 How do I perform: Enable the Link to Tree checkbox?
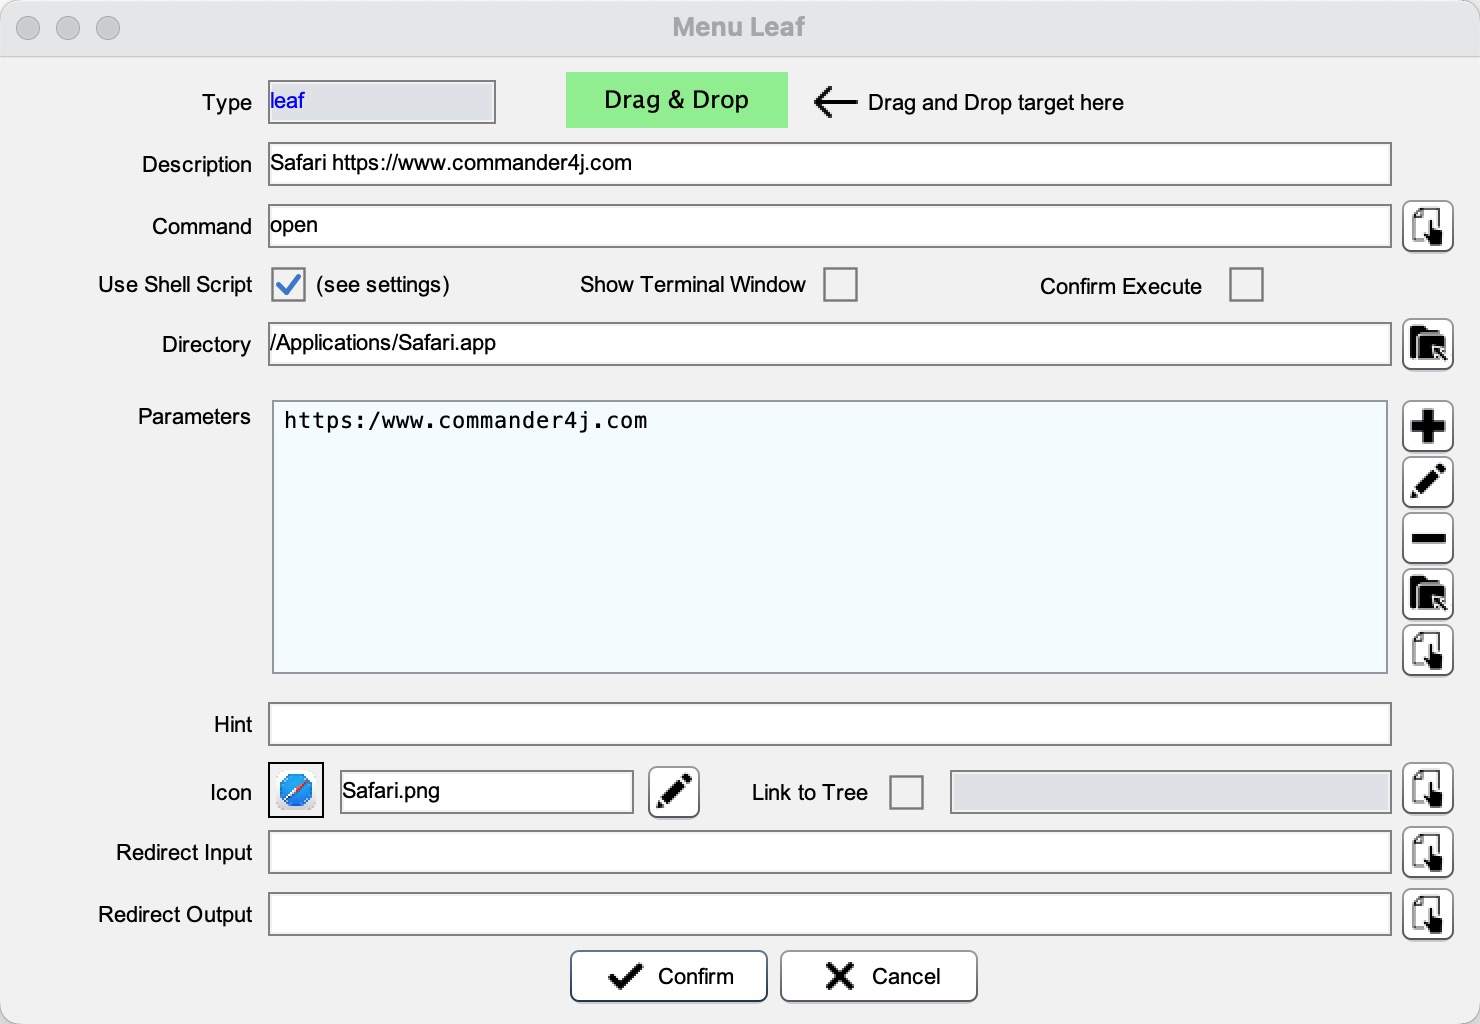pyautogui.click(x=906, y=793)
